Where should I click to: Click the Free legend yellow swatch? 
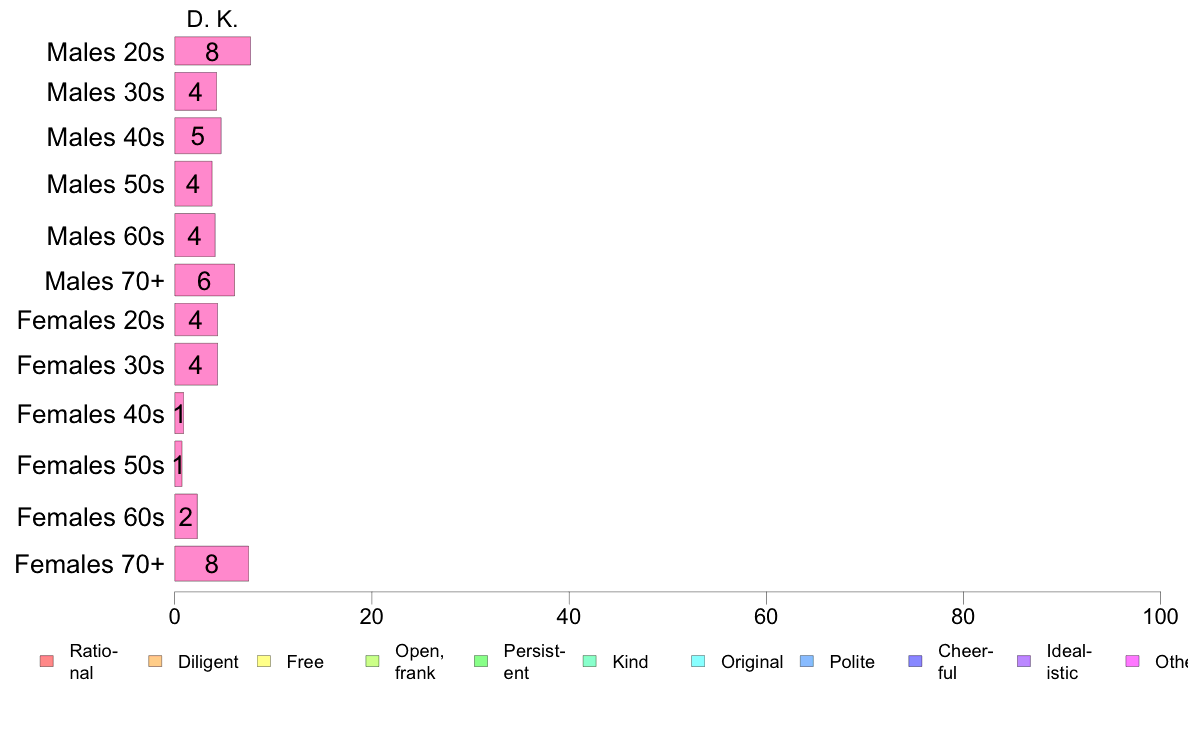(x=264, y=661)
